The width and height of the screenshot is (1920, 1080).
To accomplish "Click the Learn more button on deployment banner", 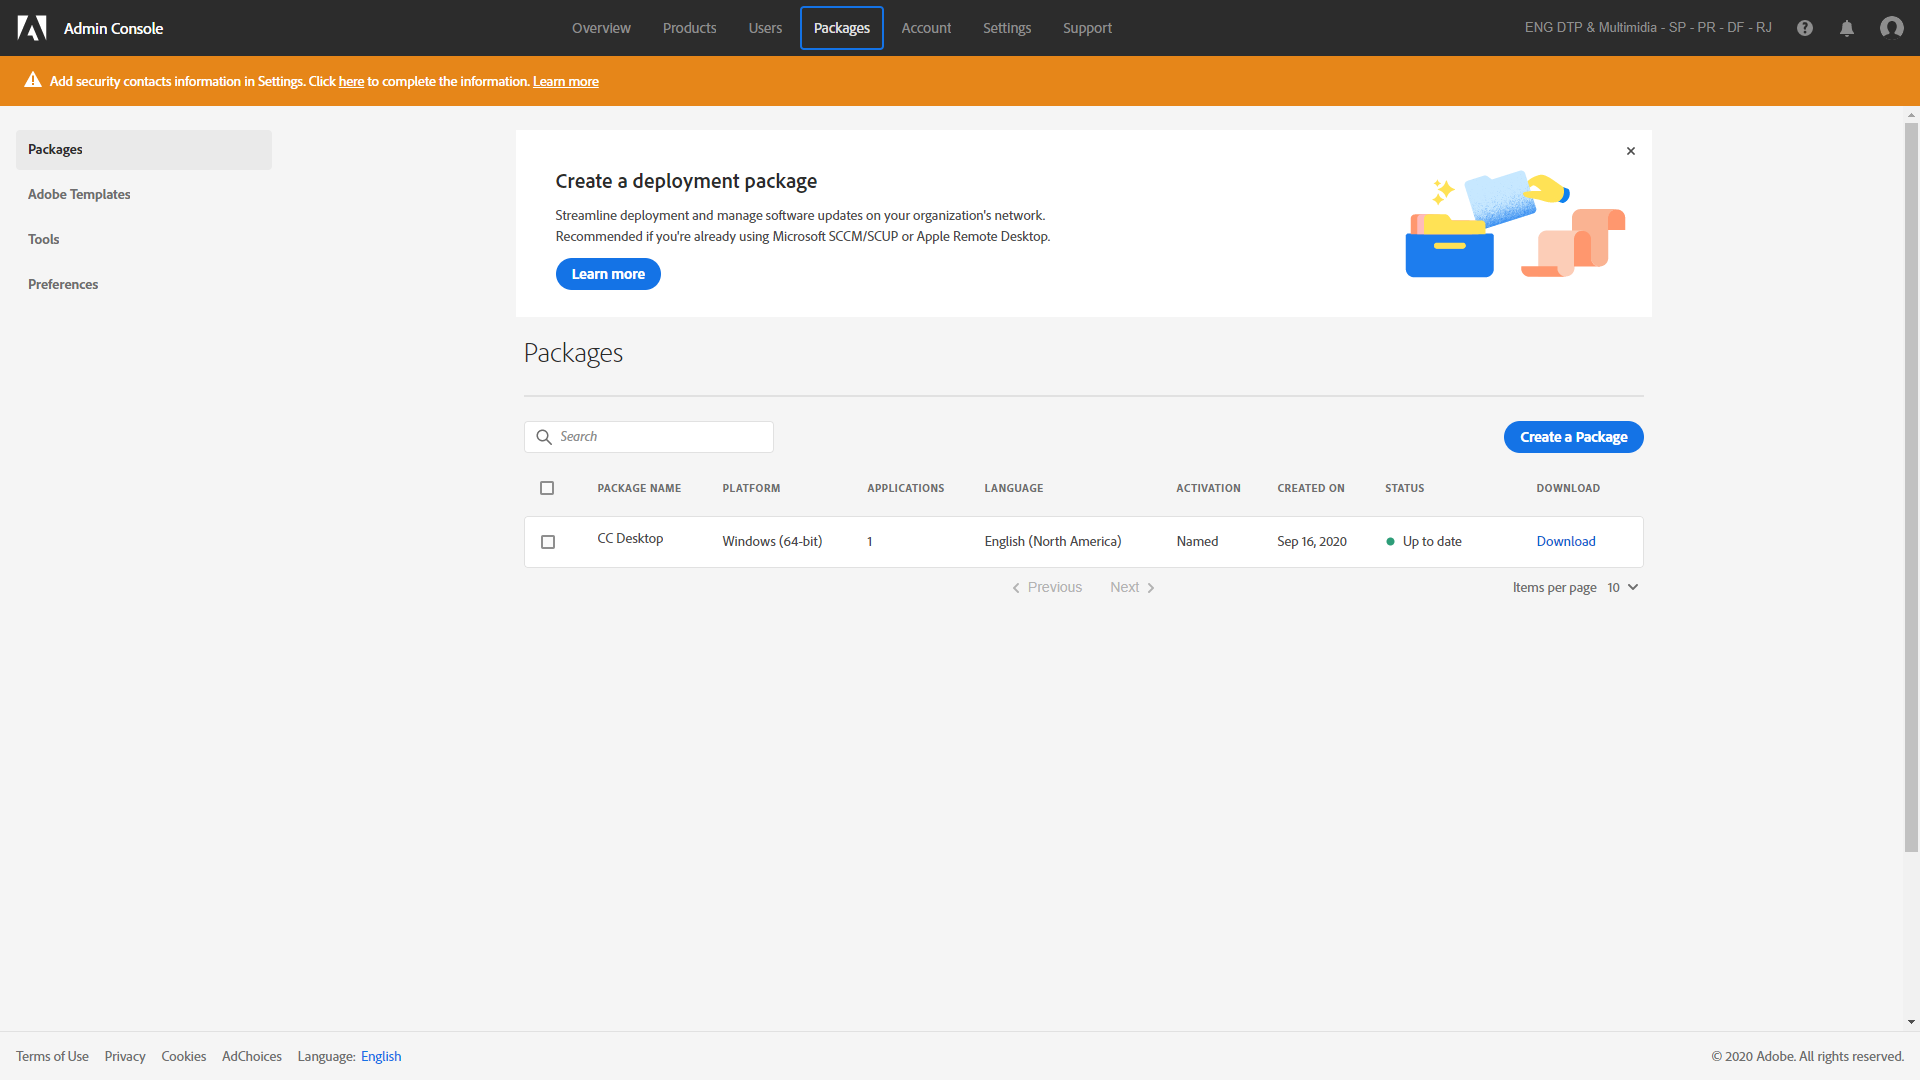I will click(607, 273).
